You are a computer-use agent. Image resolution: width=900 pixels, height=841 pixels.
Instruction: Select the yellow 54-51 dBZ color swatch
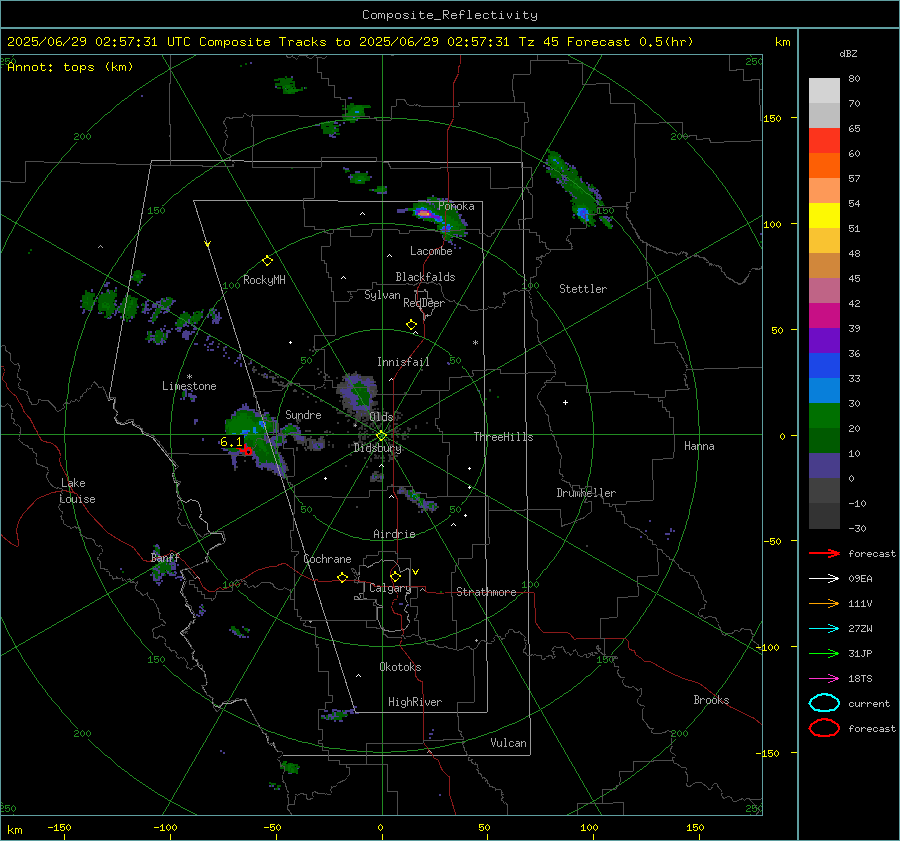(x=824, y=216)
